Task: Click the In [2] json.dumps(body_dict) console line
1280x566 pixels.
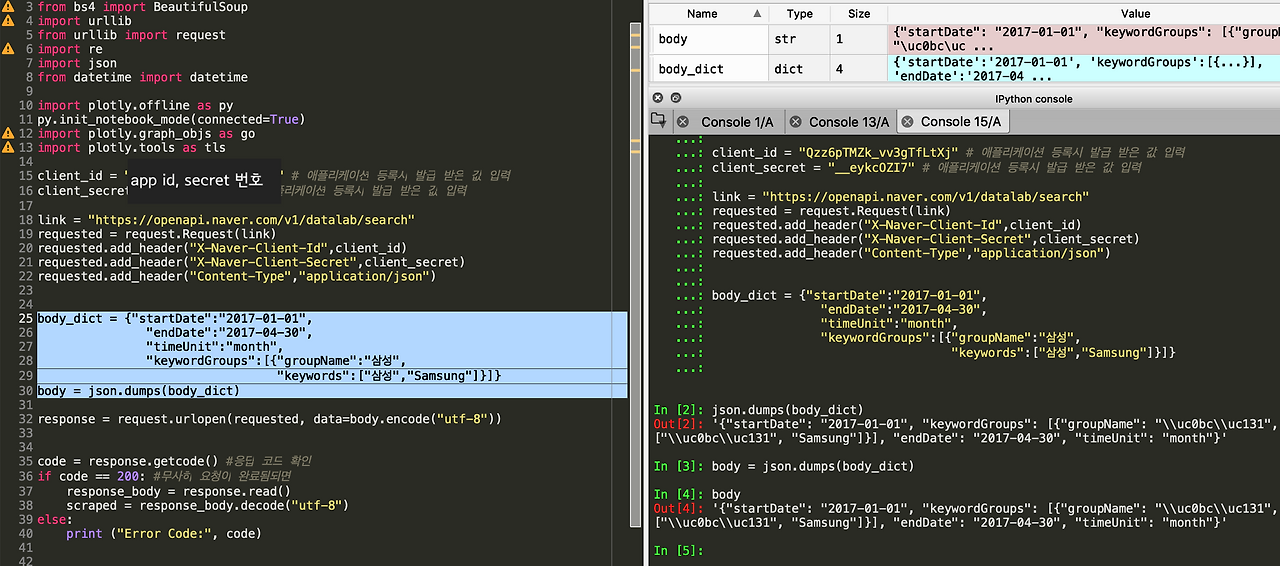Action: pyautogui.click(x=758, y=410)
